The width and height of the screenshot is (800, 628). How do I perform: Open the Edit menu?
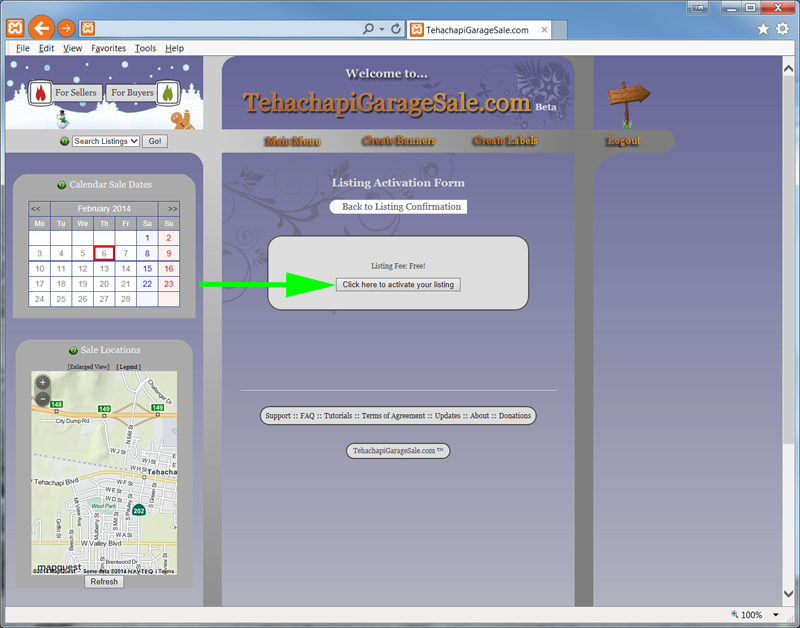click(x=46, y=48)
